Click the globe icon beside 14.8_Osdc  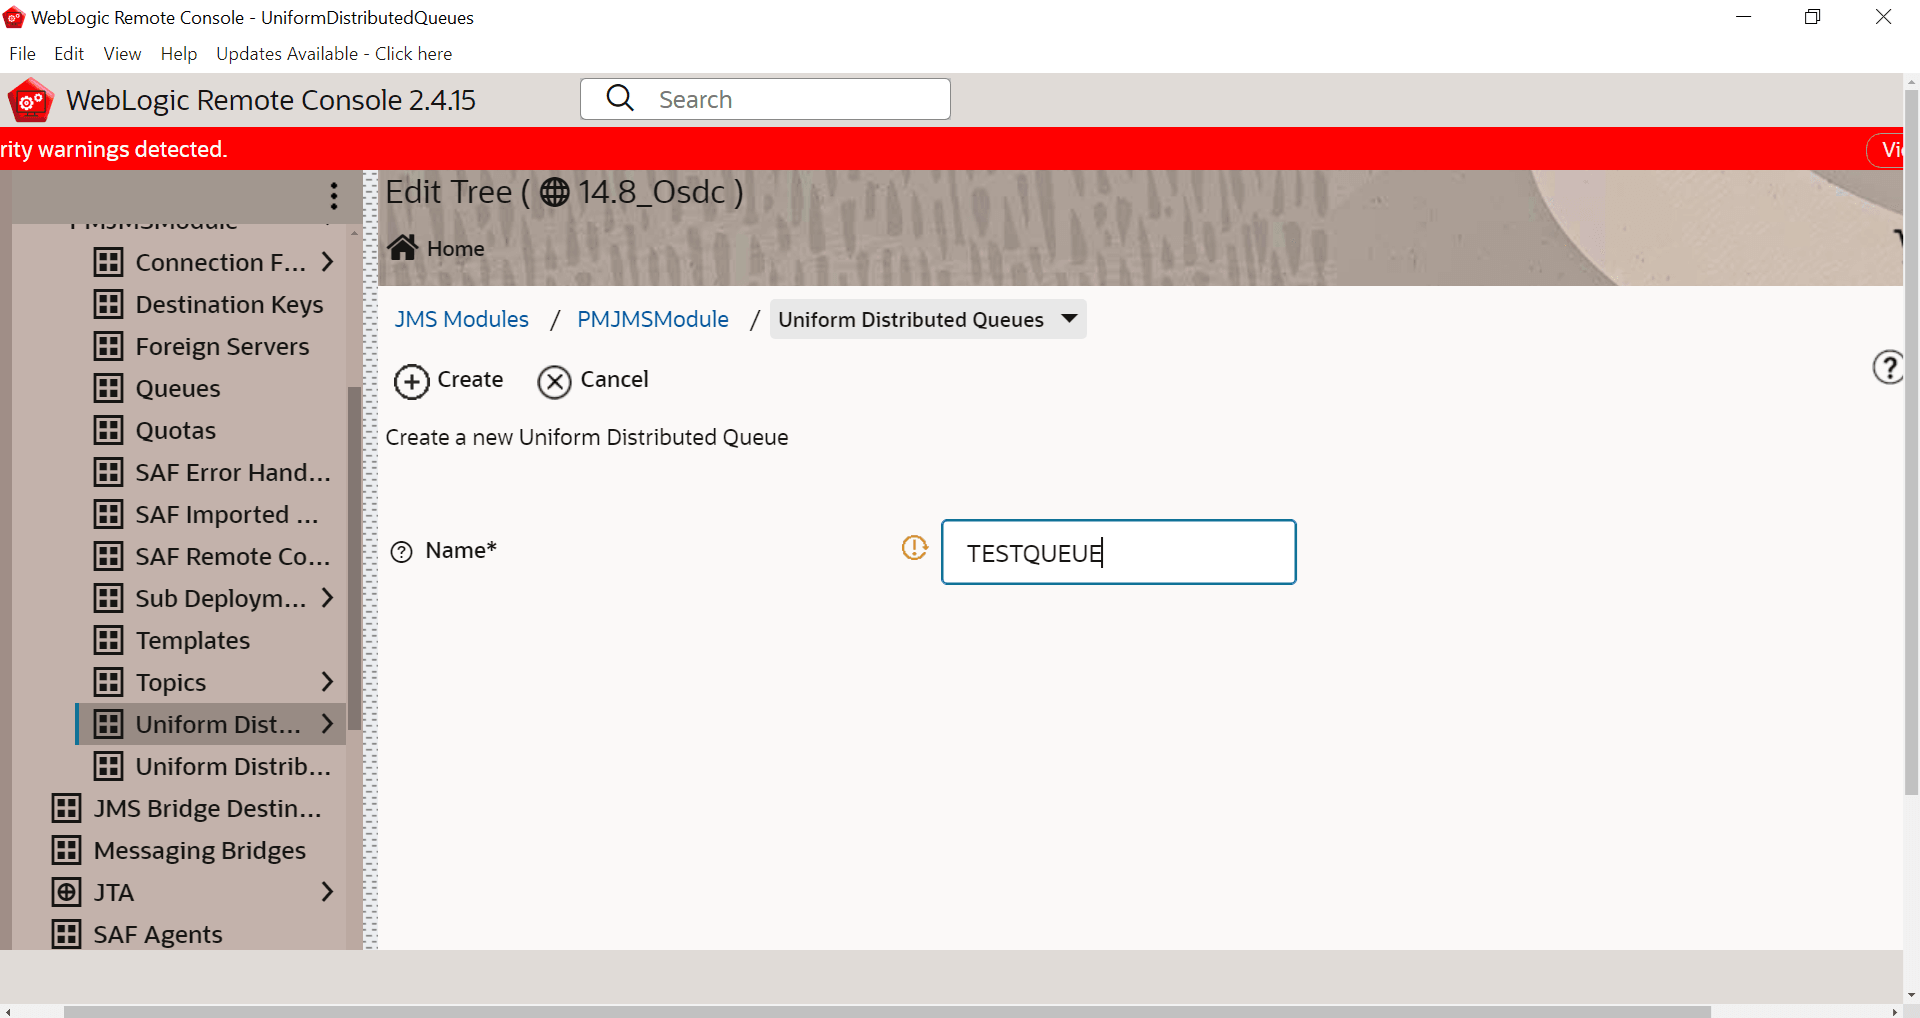[555, 192]
